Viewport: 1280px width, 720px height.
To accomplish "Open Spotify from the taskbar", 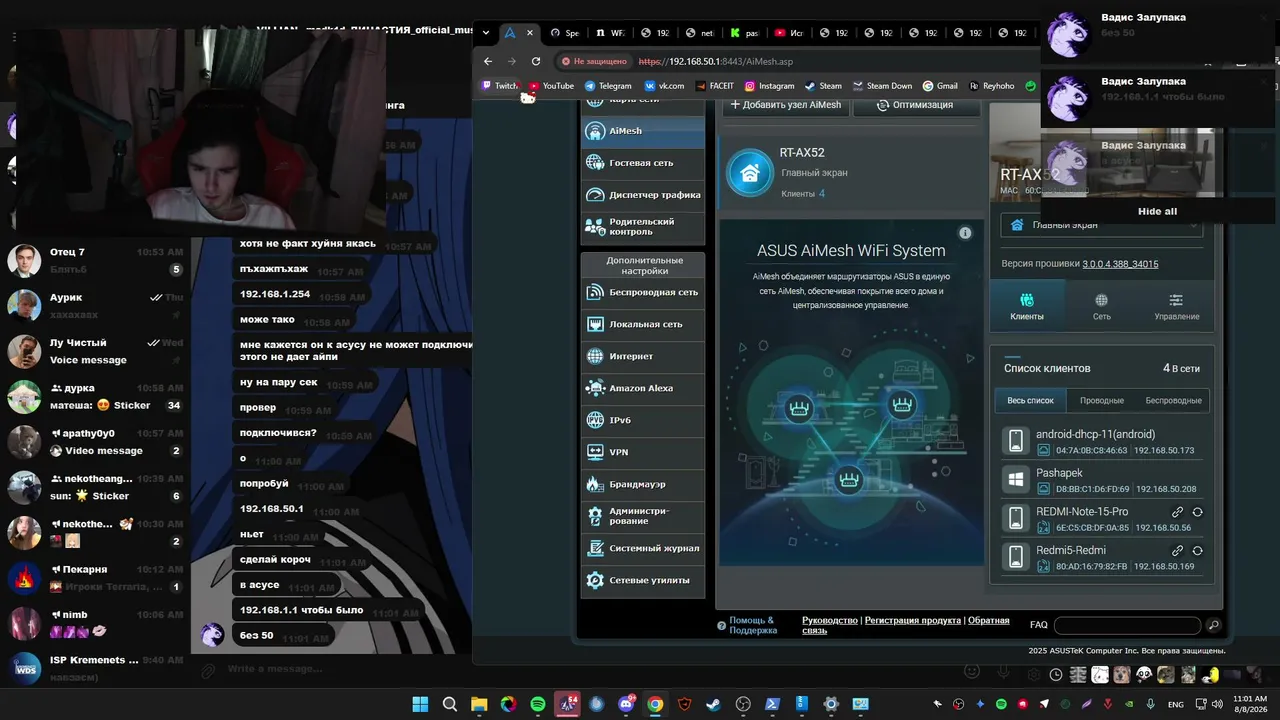I will click(538, 704).
